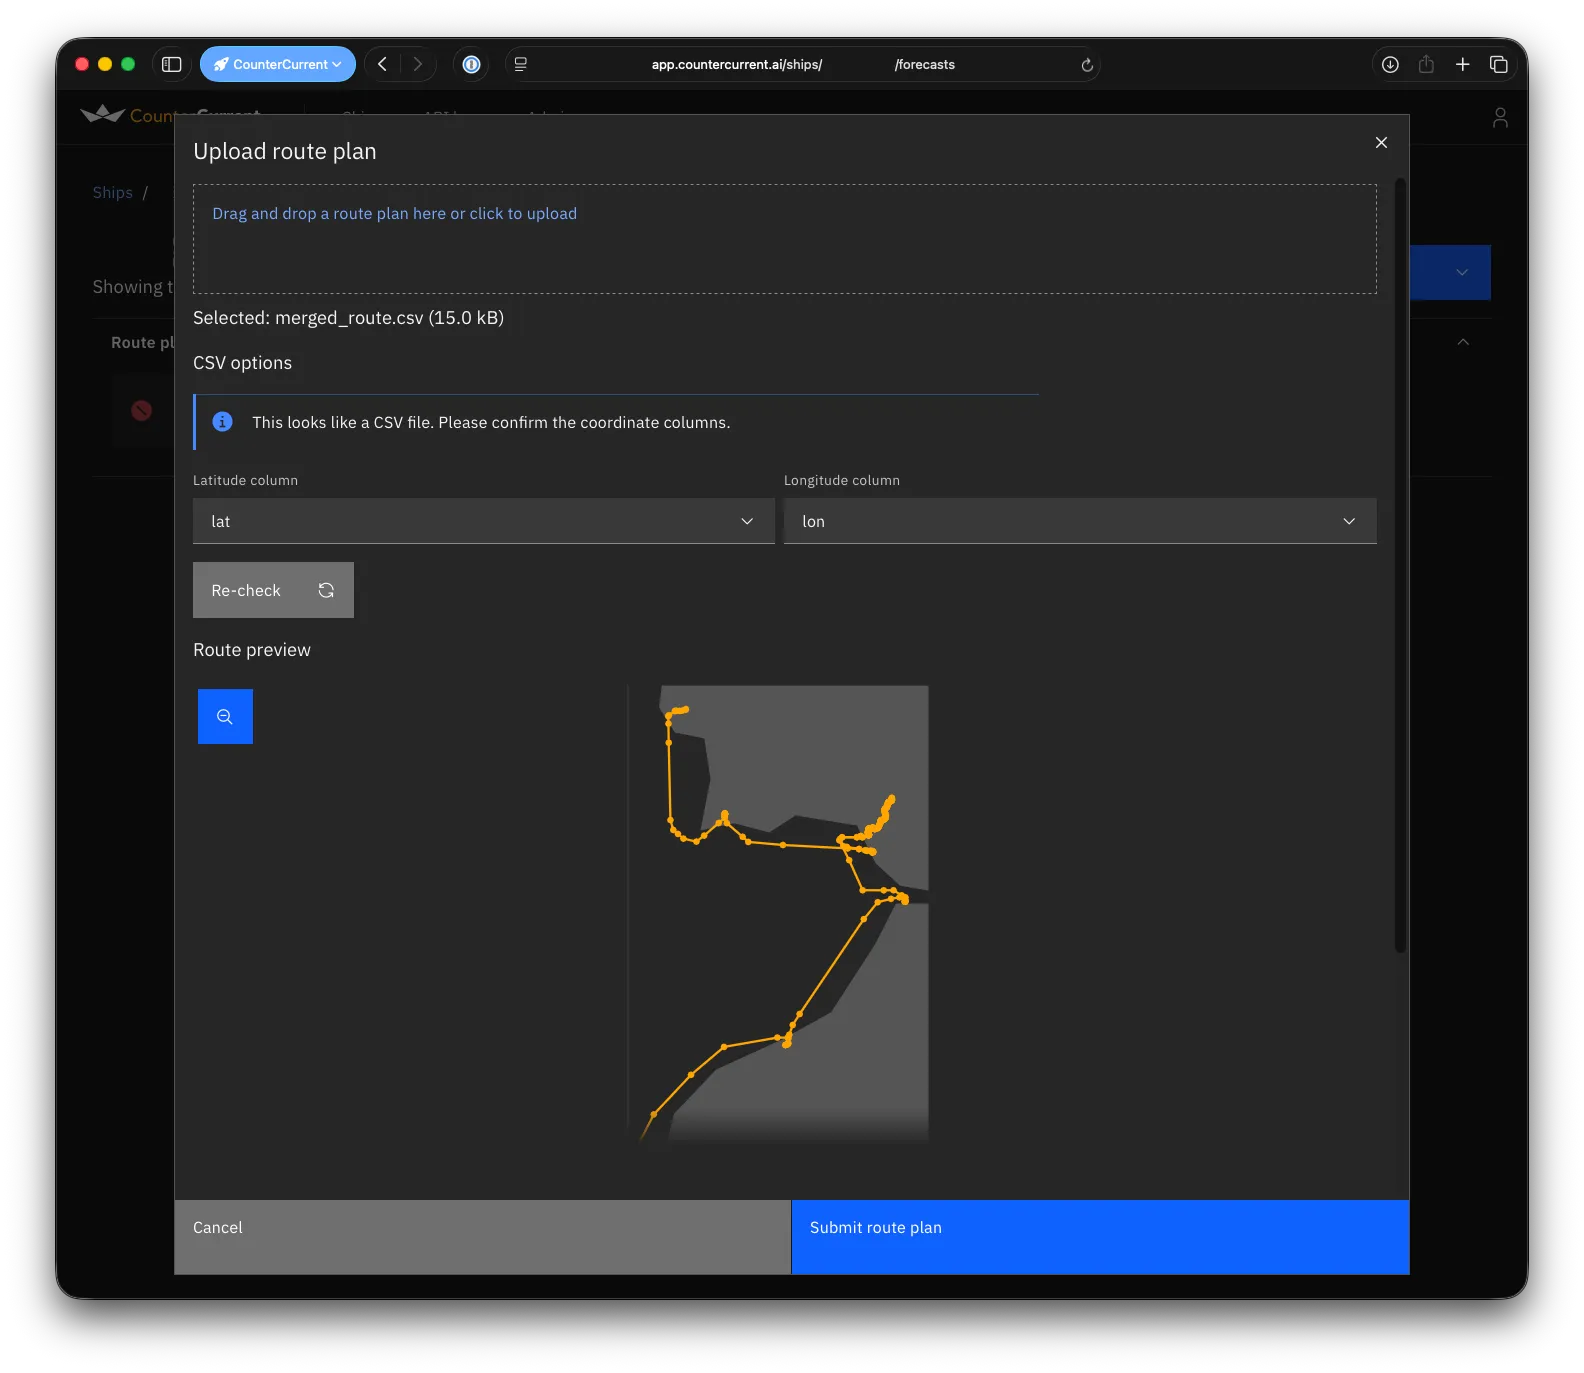This screenshot has width=1584, height=1373.
Task: Click the blue dropdown chevron behind dialog
Action: (1462, 272)
